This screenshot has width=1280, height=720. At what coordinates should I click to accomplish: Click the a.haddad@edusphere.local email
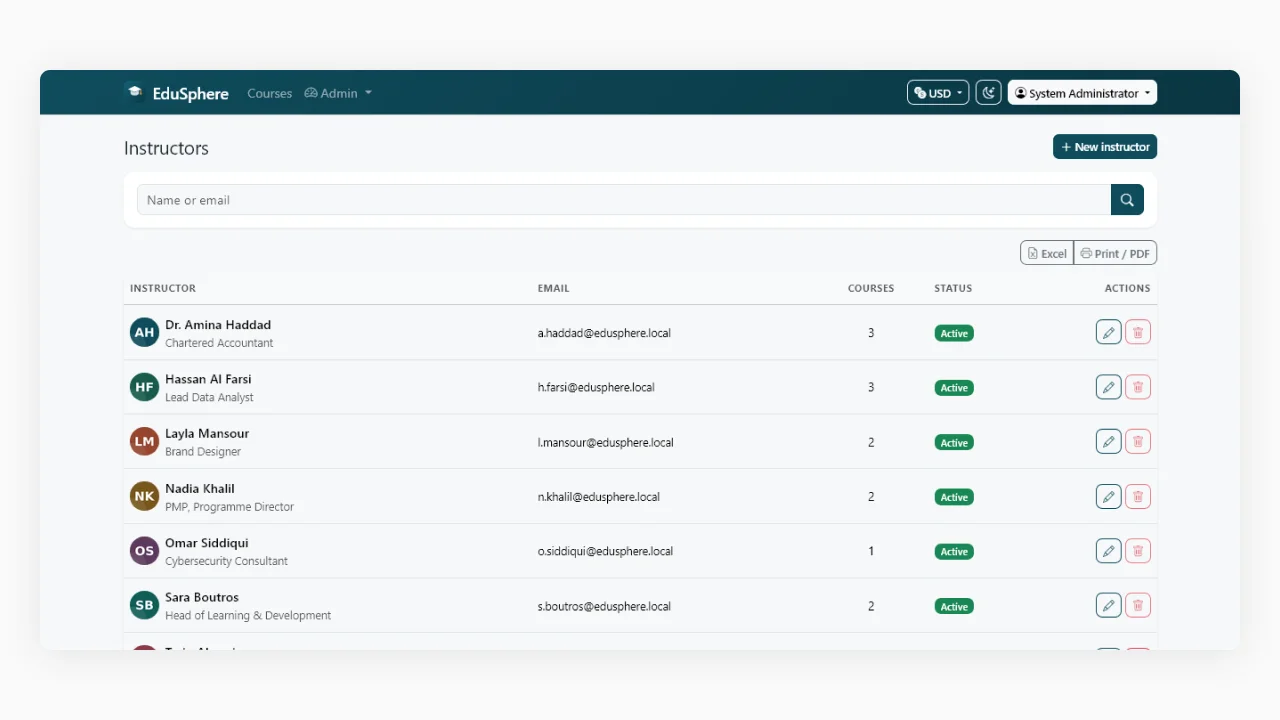tap(604, 333)
